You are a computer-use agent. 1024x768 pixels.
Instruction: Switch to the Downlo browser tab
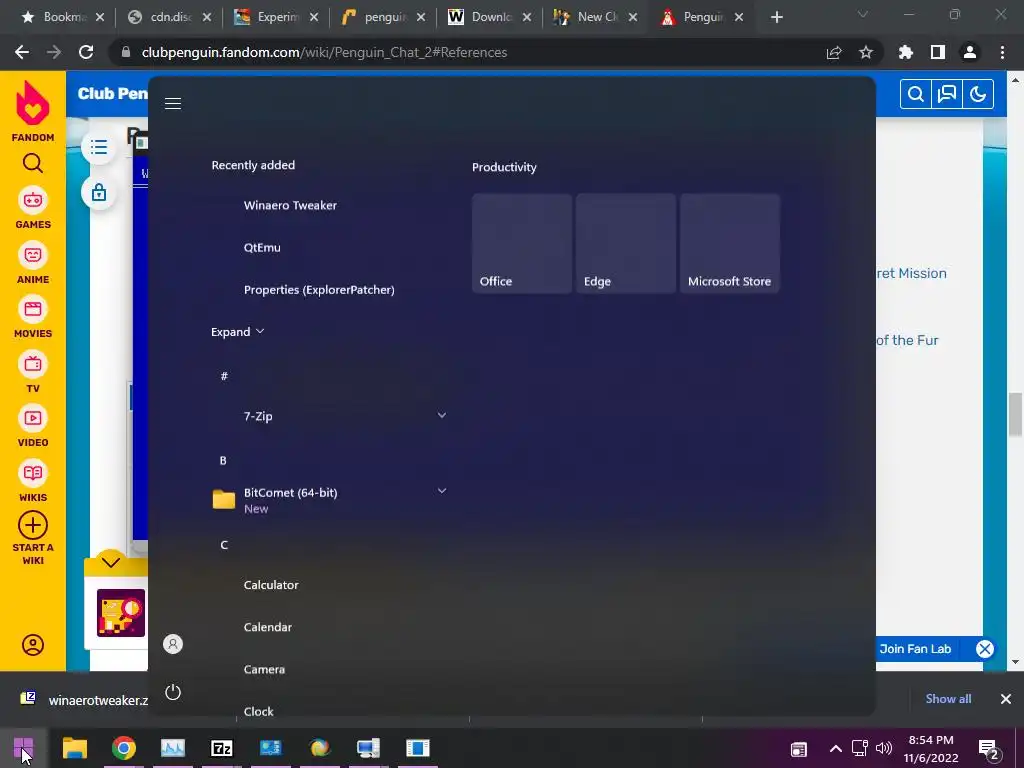point(490,17)
